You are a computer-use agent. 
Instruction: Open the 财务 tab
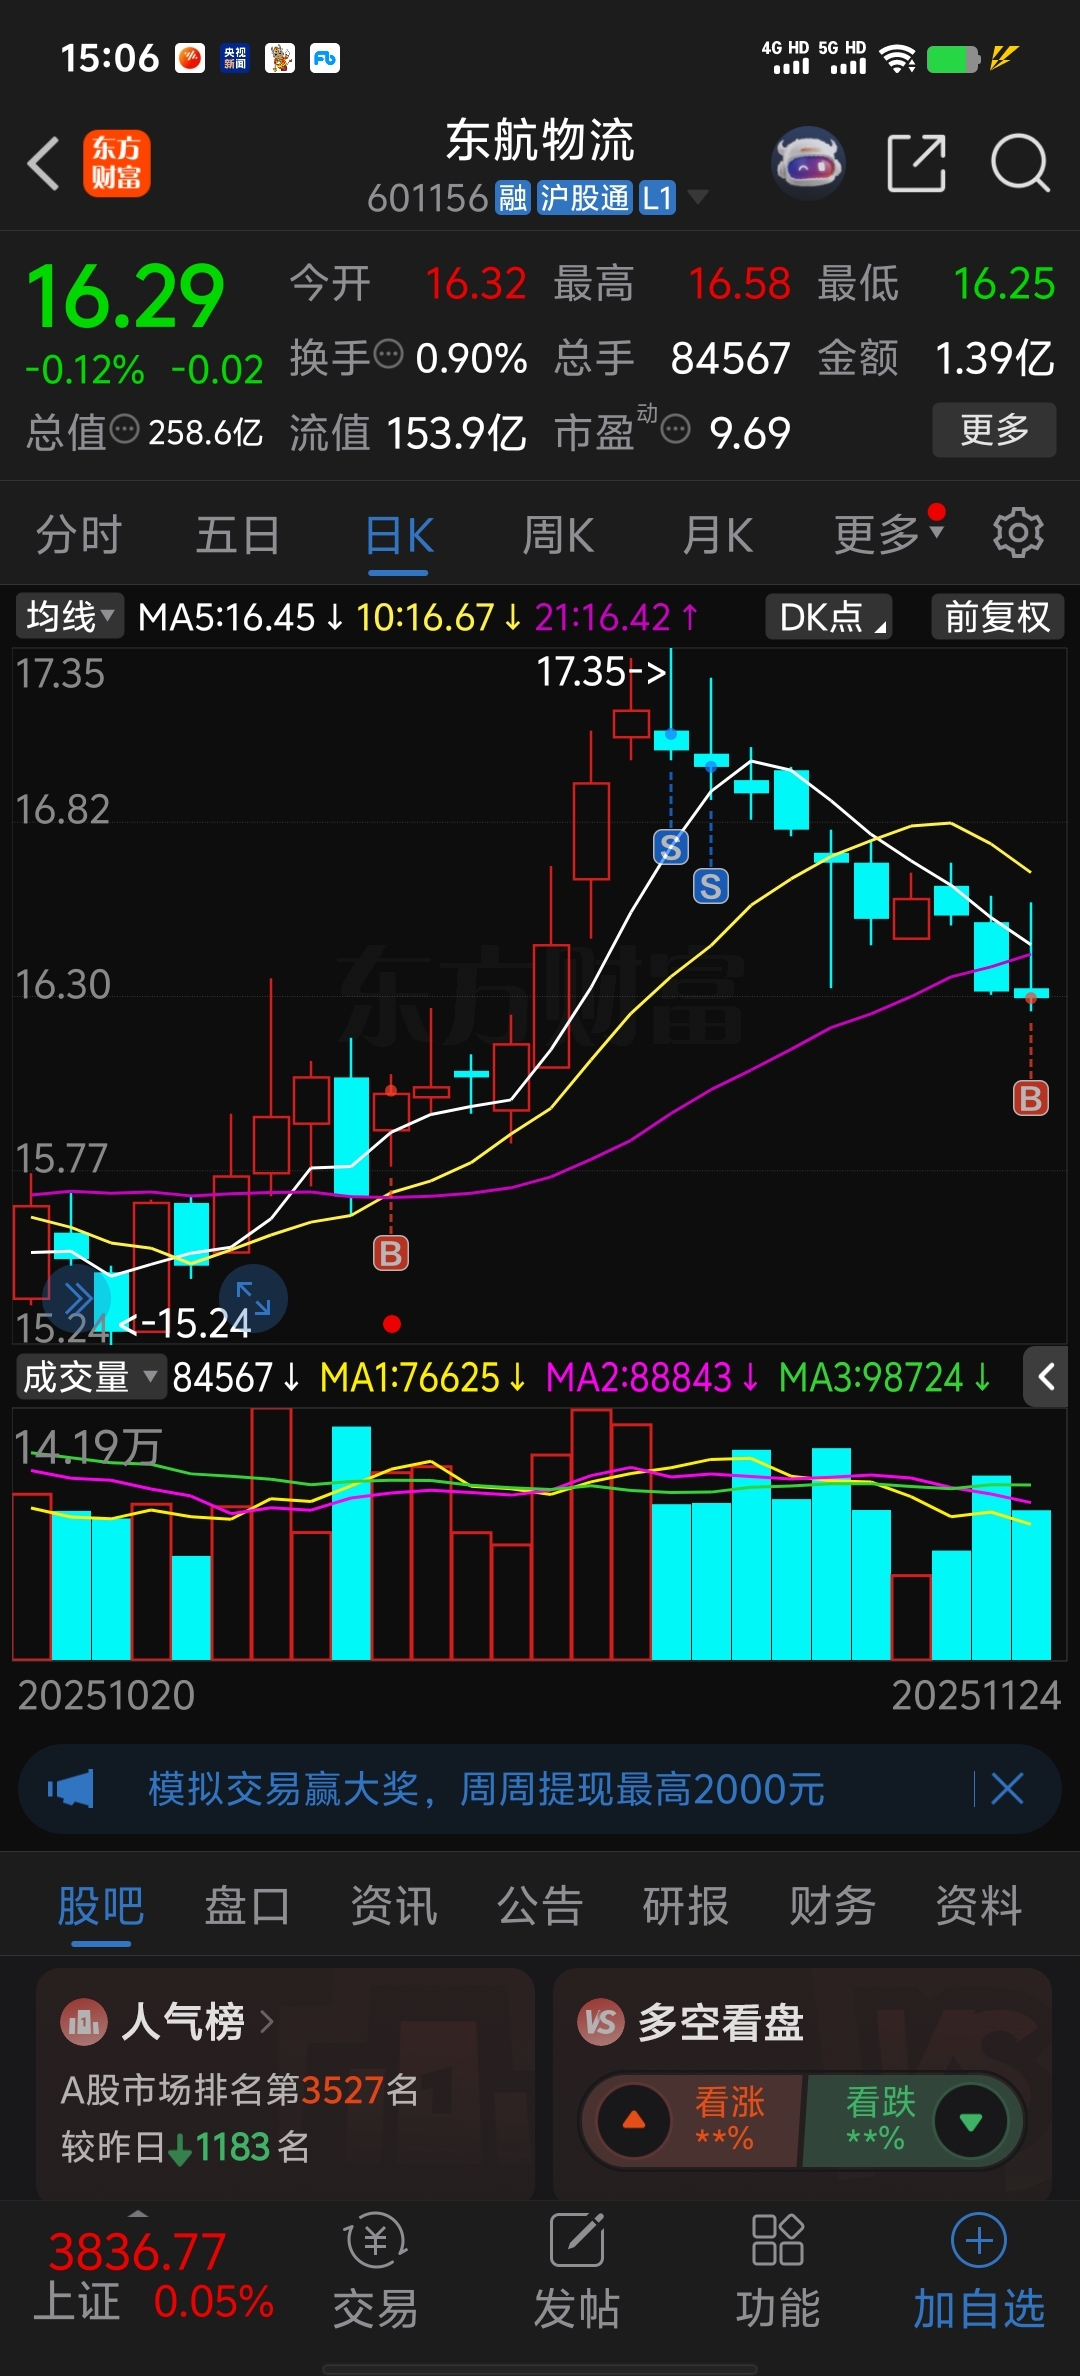coord(832,1905)
